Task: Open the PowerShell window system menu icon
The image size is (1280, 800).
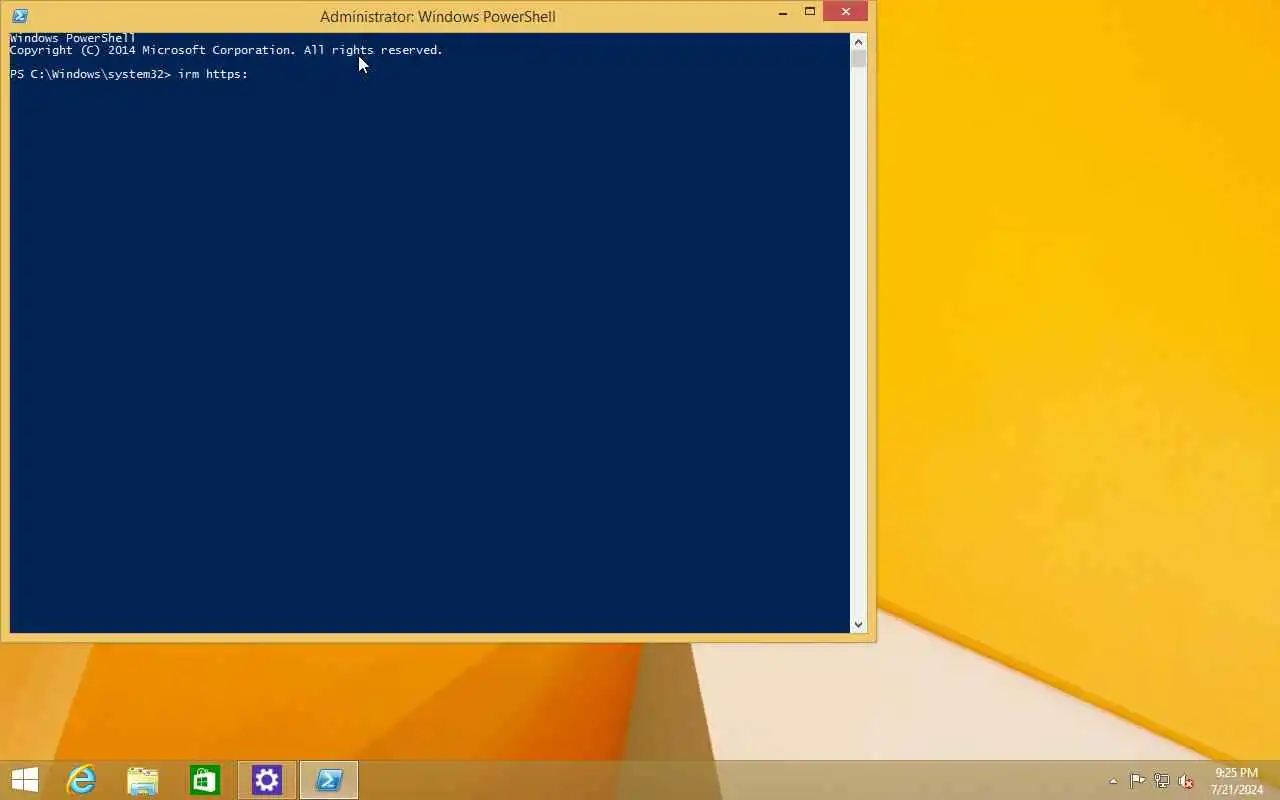Action: coord(19,16)
